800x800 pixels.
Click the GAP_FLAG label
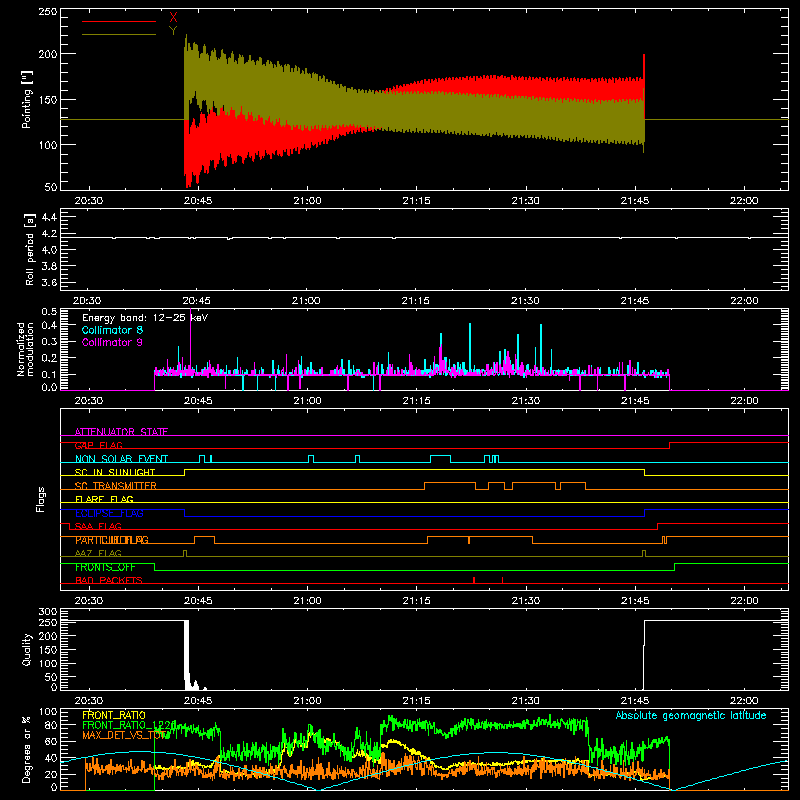(x=98, y=445)
